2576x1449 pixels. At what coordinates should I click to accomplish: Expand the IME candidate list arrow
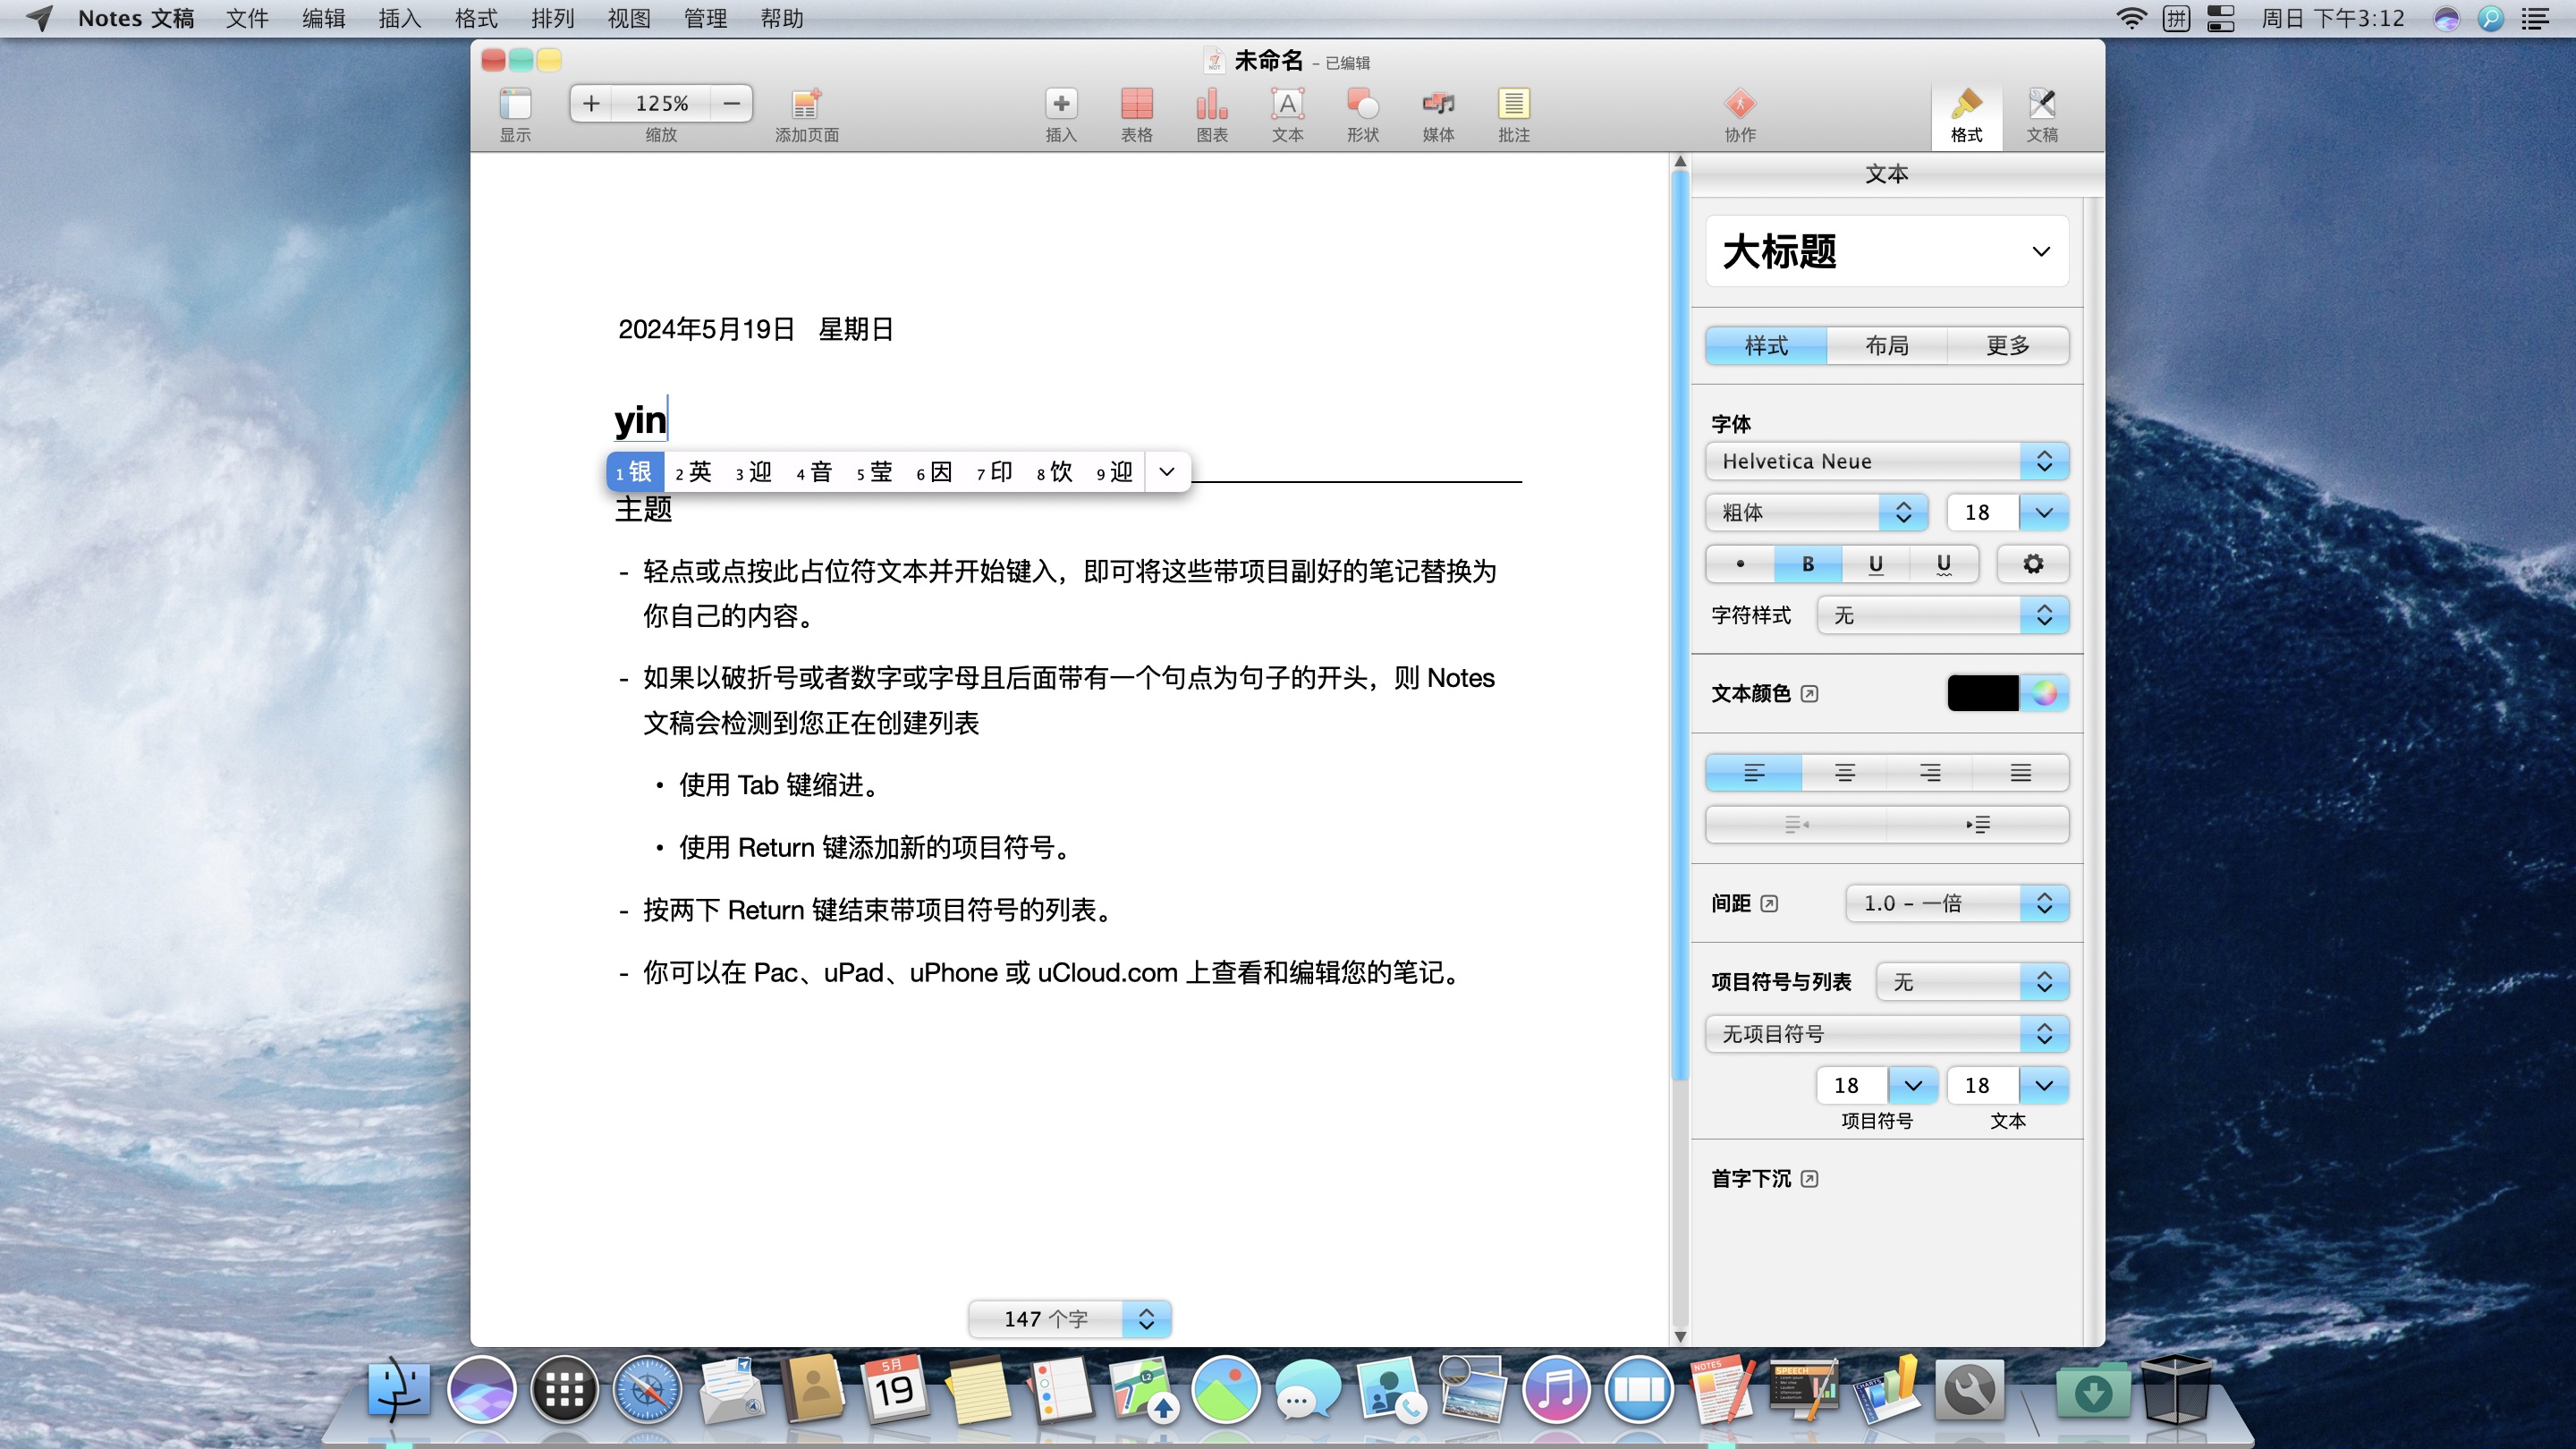click(1166, 472)
